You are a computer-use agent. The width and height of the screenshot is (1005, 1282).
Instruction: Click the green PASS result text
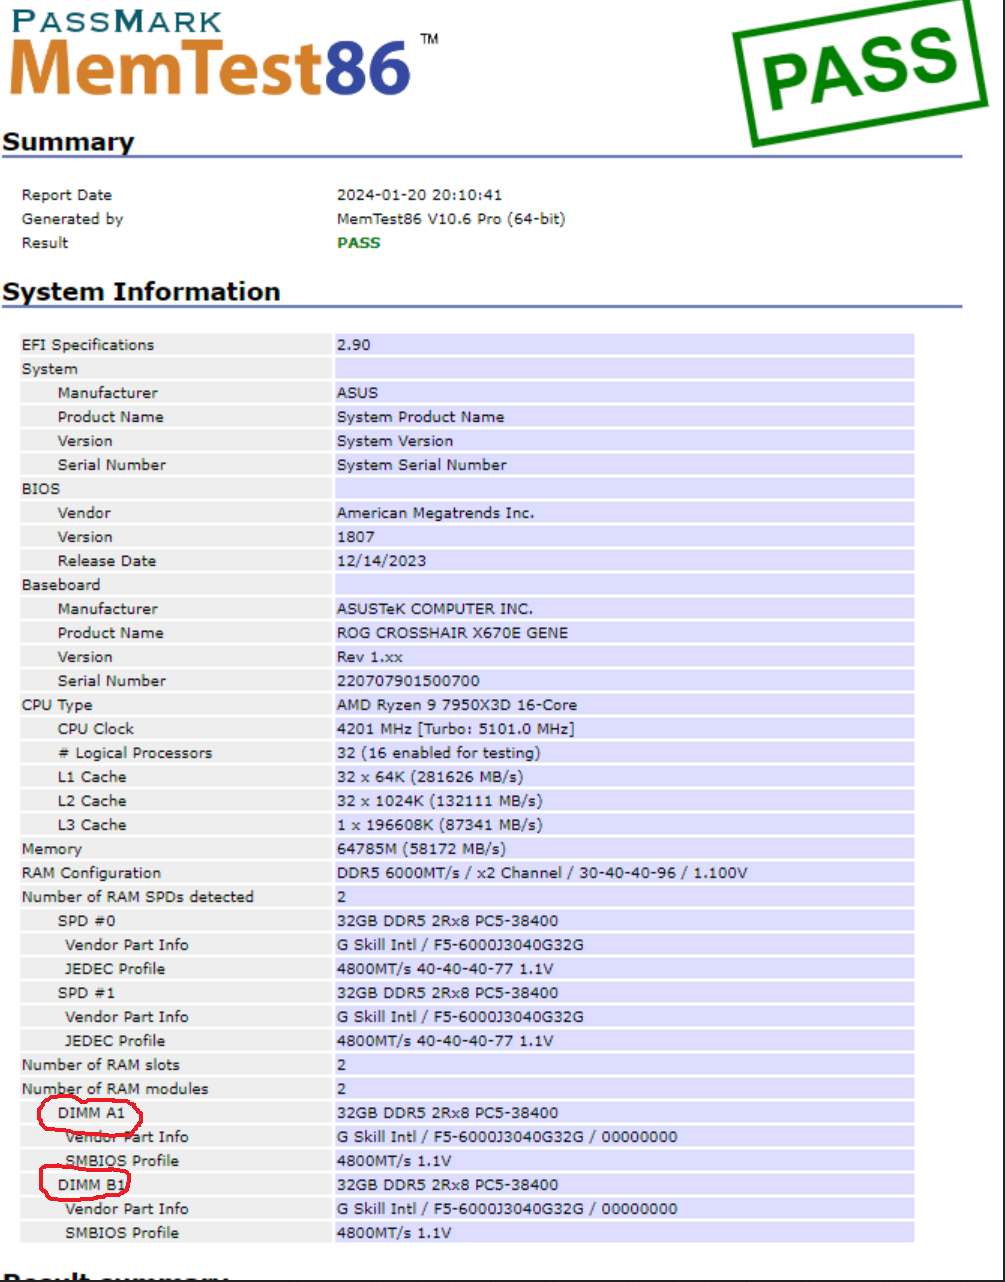pyautogui.click(x=358, y=243)
